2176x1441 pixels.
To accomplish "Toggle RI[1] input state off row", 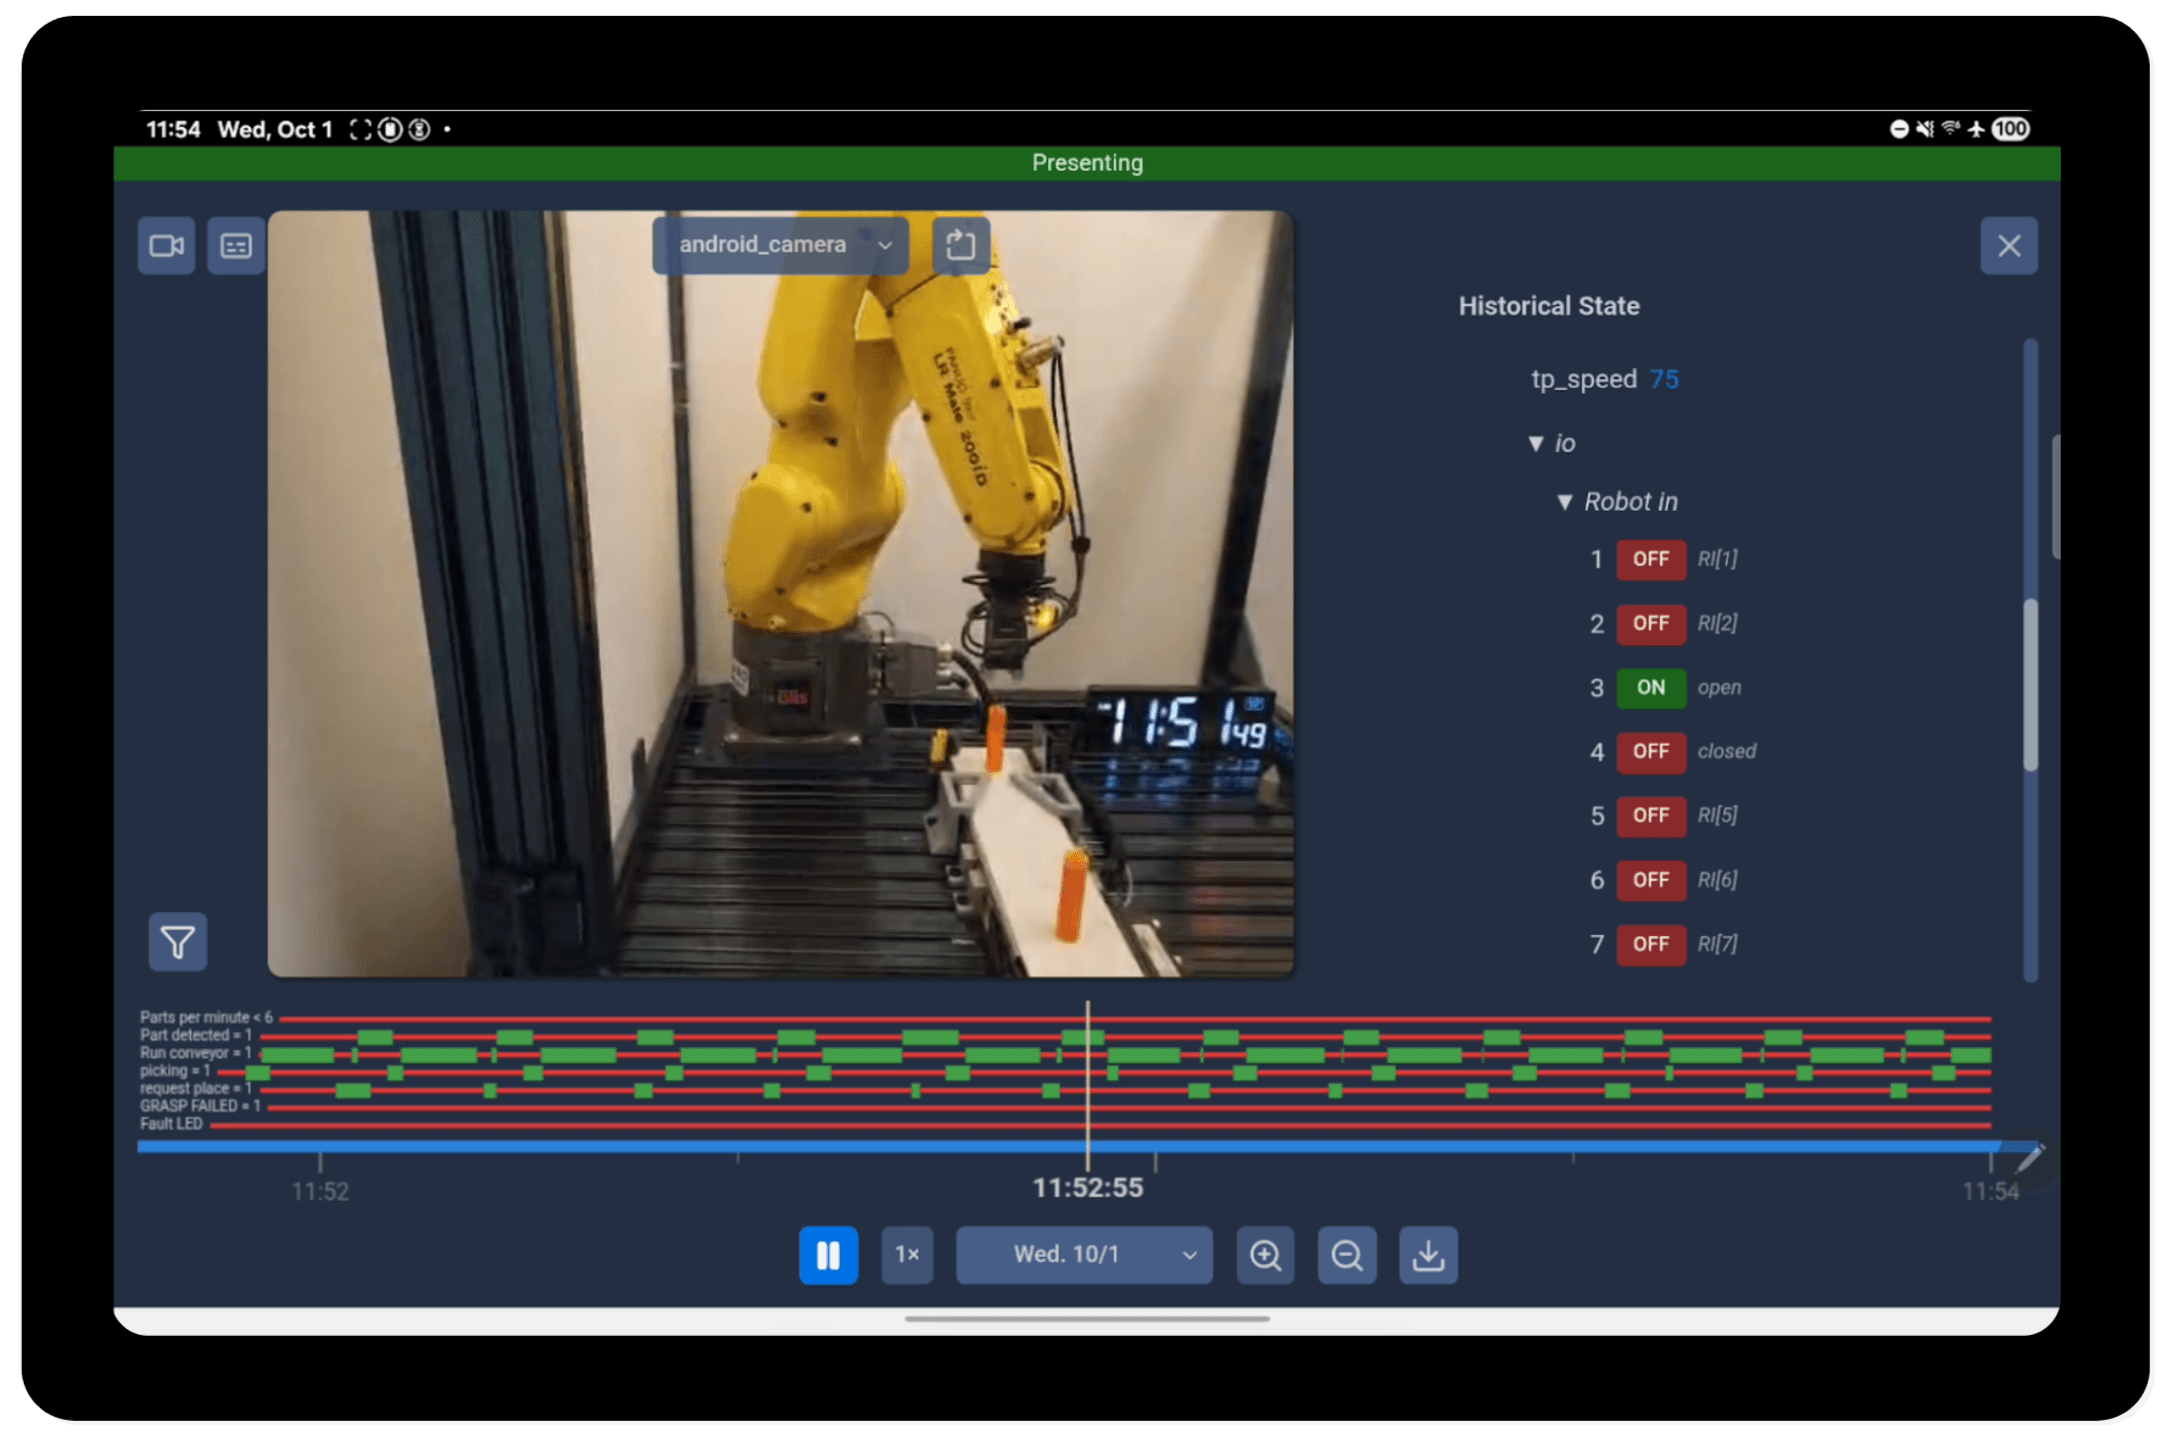I will [1650, 560].
